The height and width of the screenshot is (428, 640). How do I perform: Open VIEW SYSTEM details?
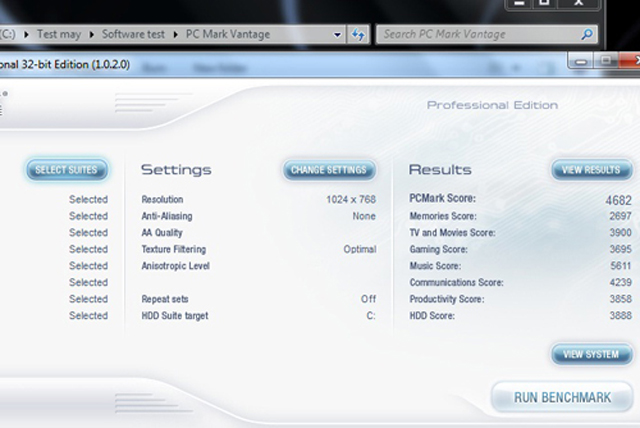point(591,354)
